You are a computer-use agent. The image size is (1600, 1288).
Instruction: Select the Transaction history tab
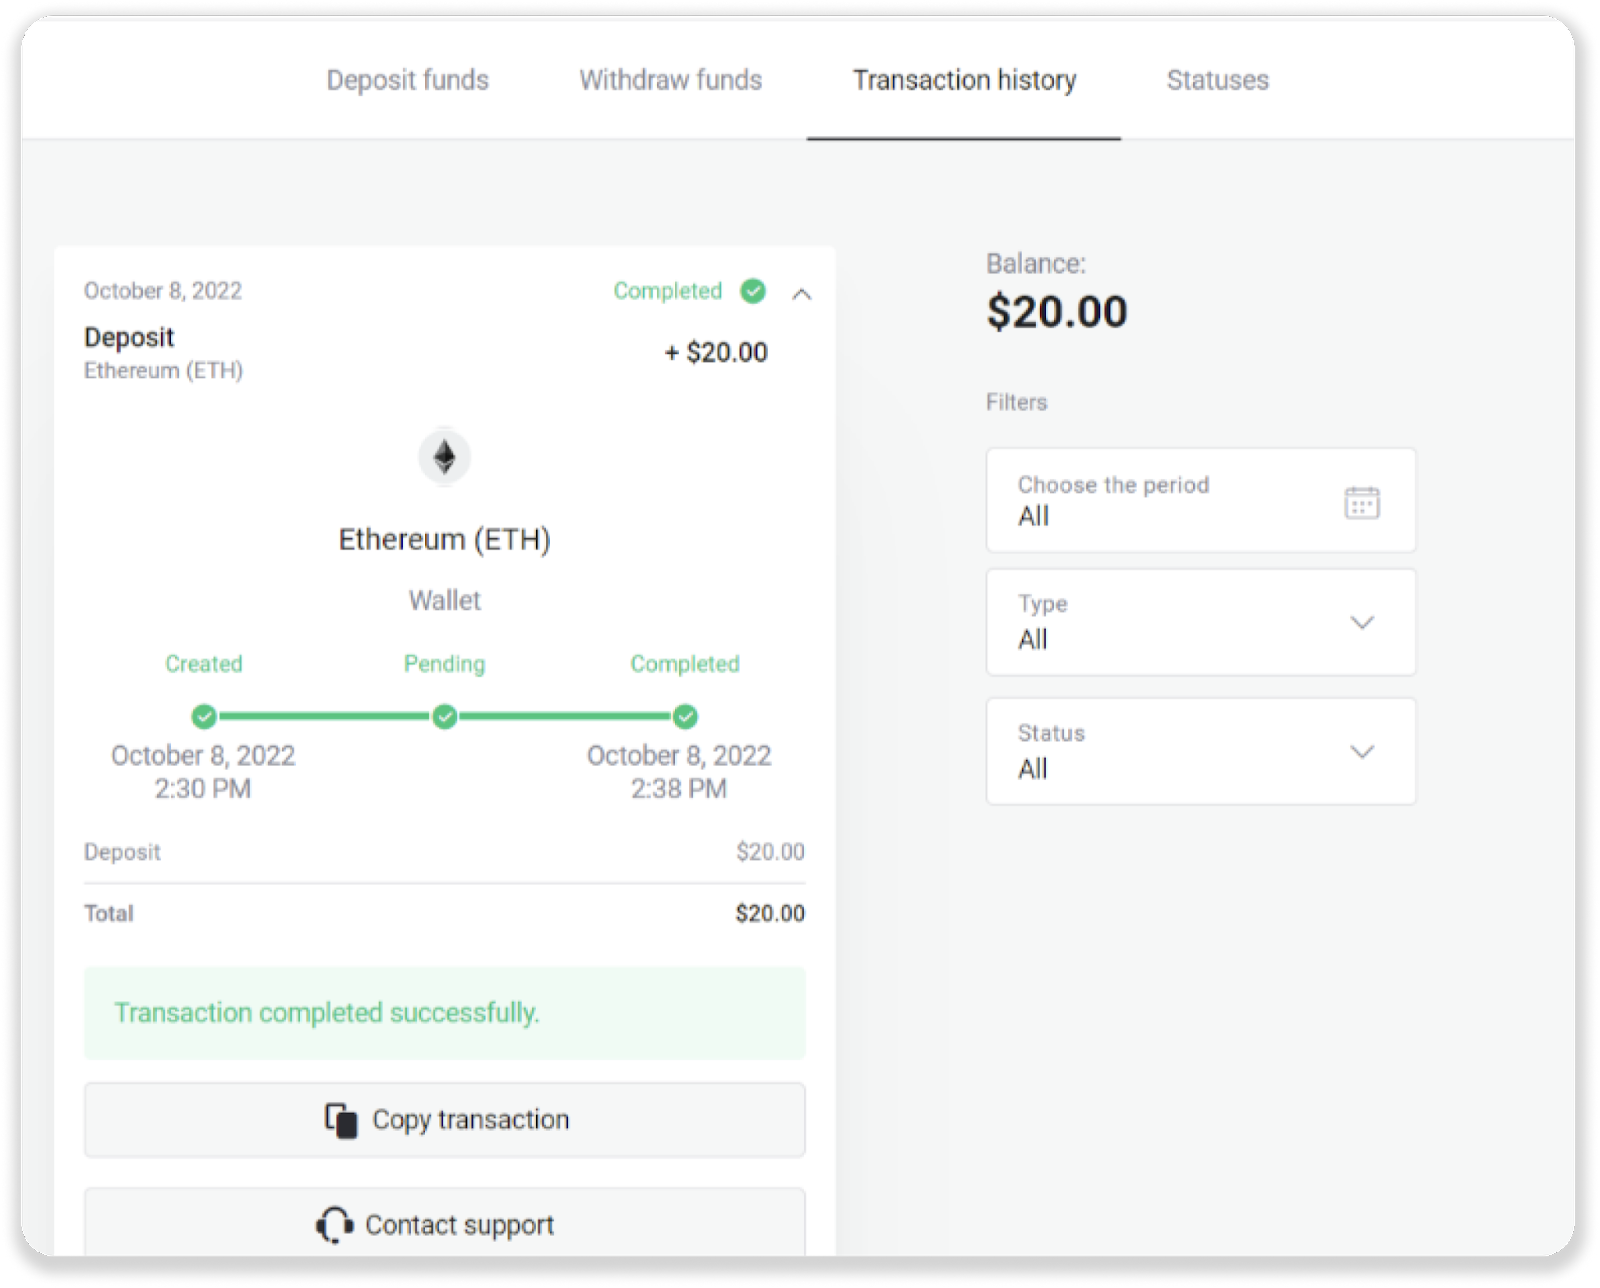[964, 80]
